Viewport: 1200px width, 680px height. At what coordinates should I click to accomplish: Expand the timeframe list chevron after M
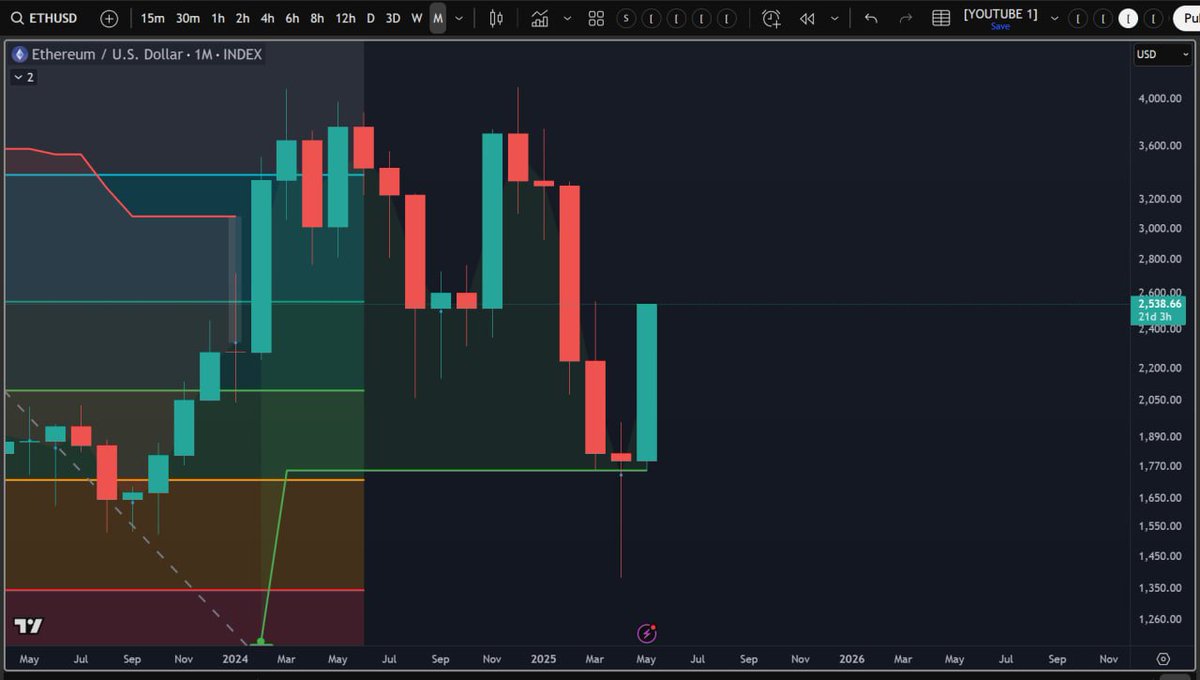point(459,18)
